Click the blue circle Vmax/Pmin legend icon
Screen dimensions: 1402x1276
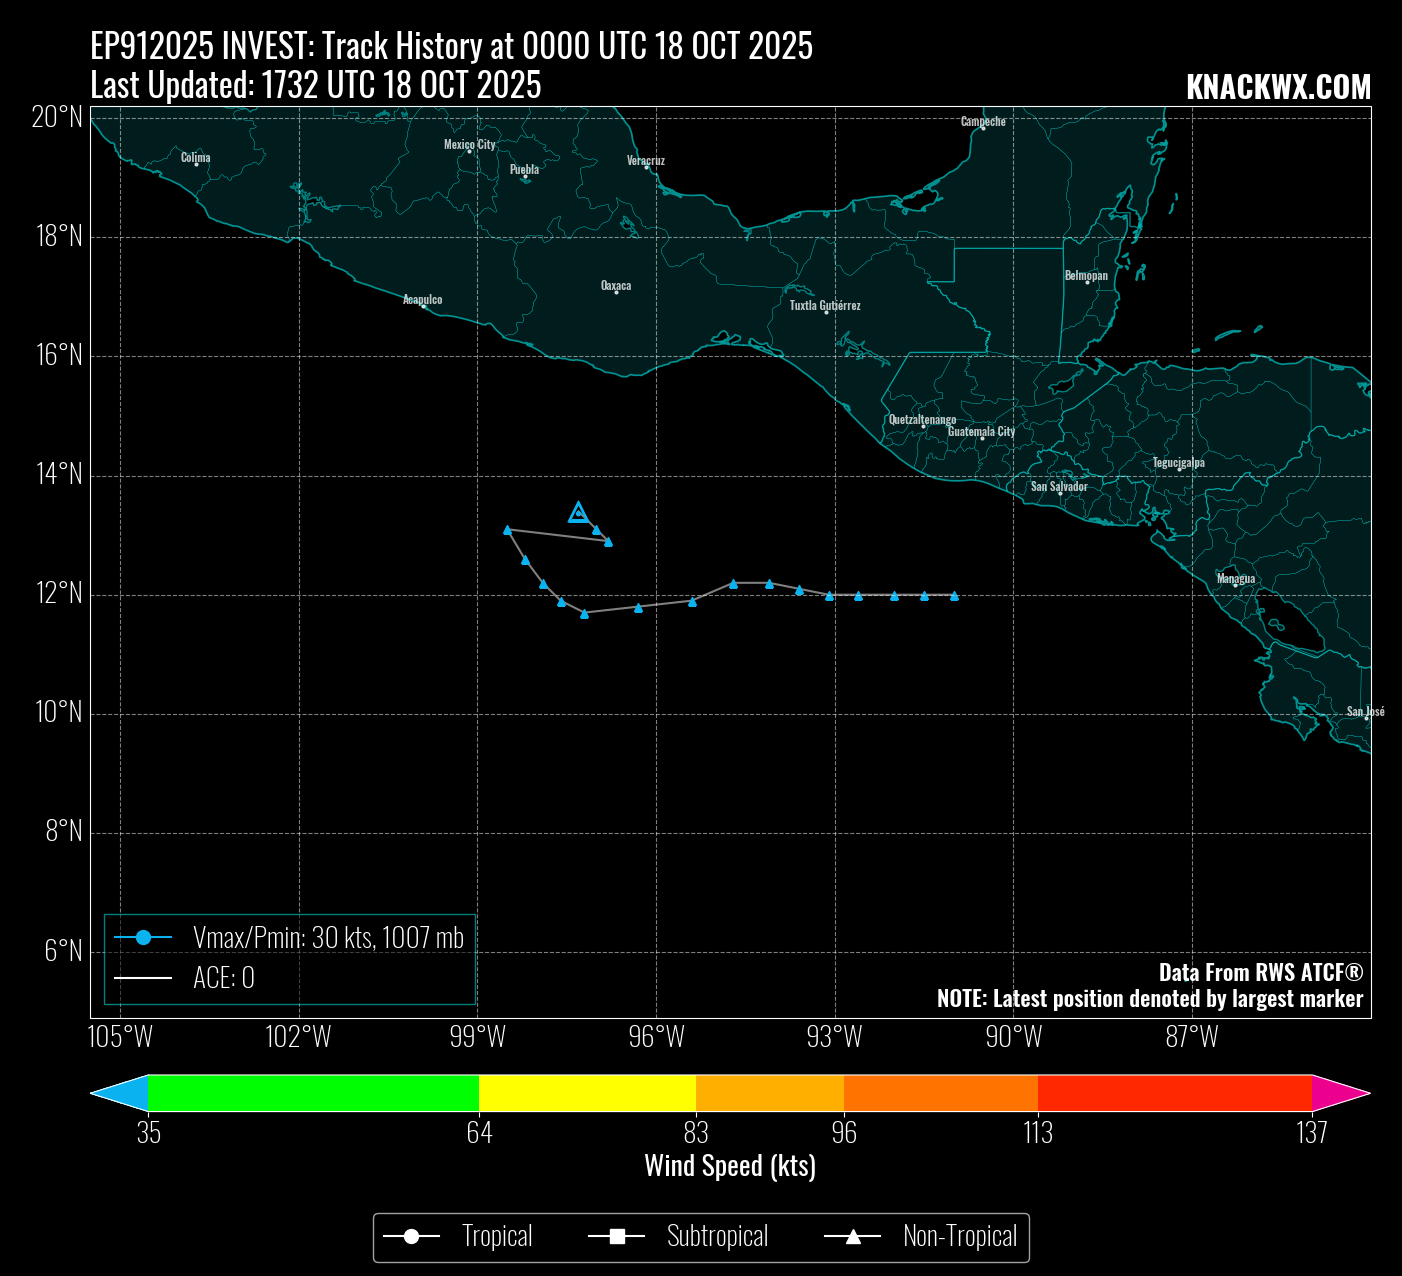[143, 938]
